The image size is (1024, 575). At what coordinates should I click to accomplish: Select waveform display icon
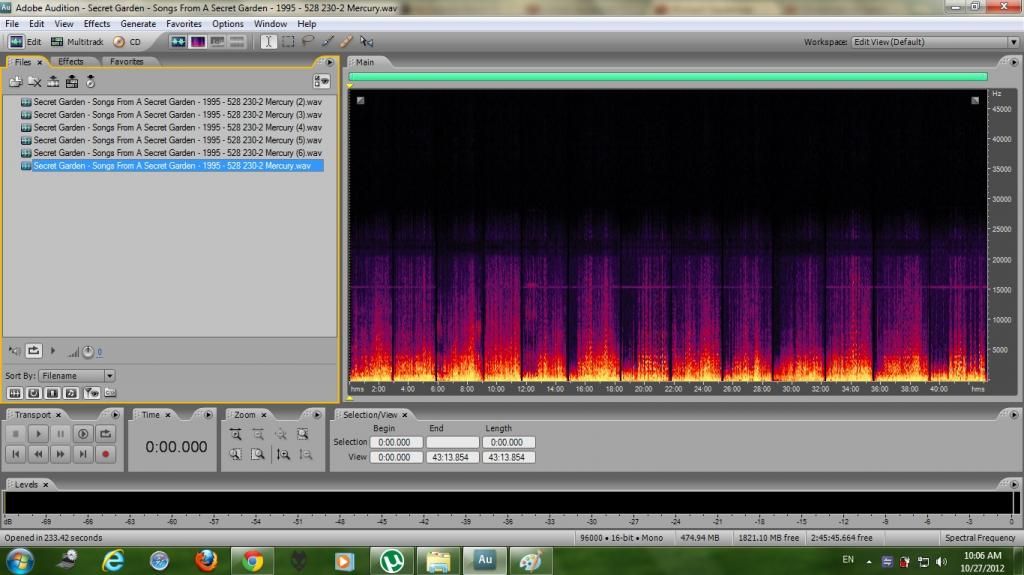tap(178, 42)
